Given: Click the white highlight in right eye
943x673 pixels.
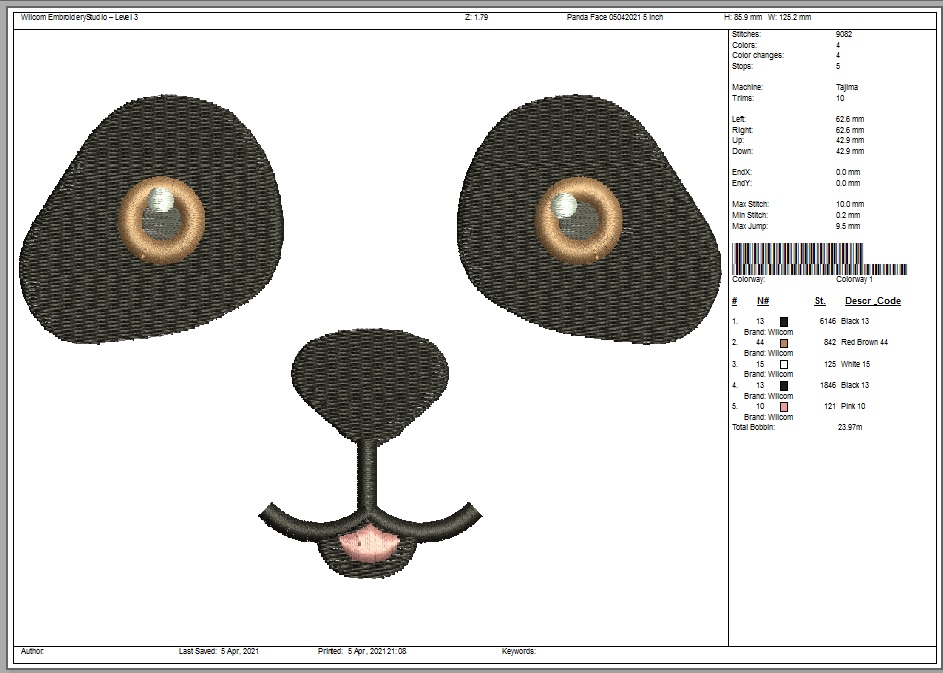Looking at the screenshot, I should coord(564,205).
